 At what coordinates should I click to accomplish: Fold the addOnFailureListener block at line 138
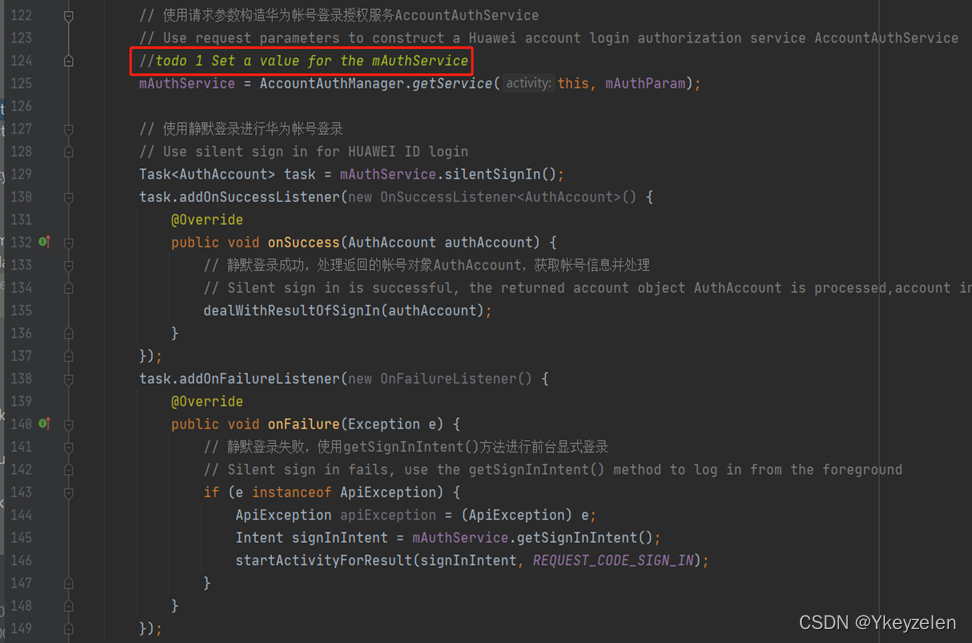click(x=69, y=379)
